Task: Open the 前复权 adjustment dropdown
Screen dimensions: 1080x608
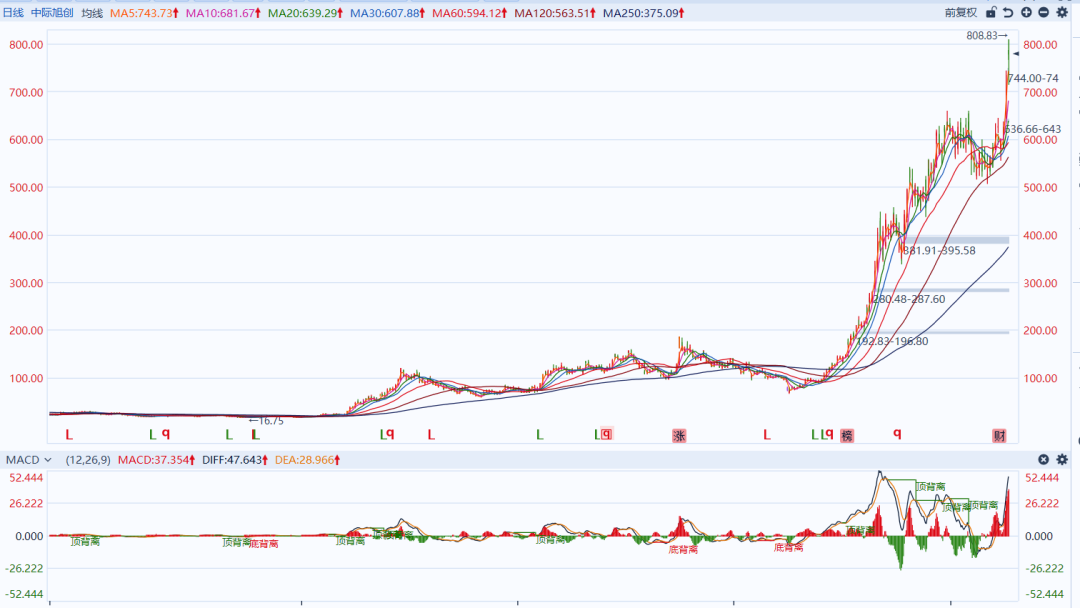Action: click(x=960, y=13)
